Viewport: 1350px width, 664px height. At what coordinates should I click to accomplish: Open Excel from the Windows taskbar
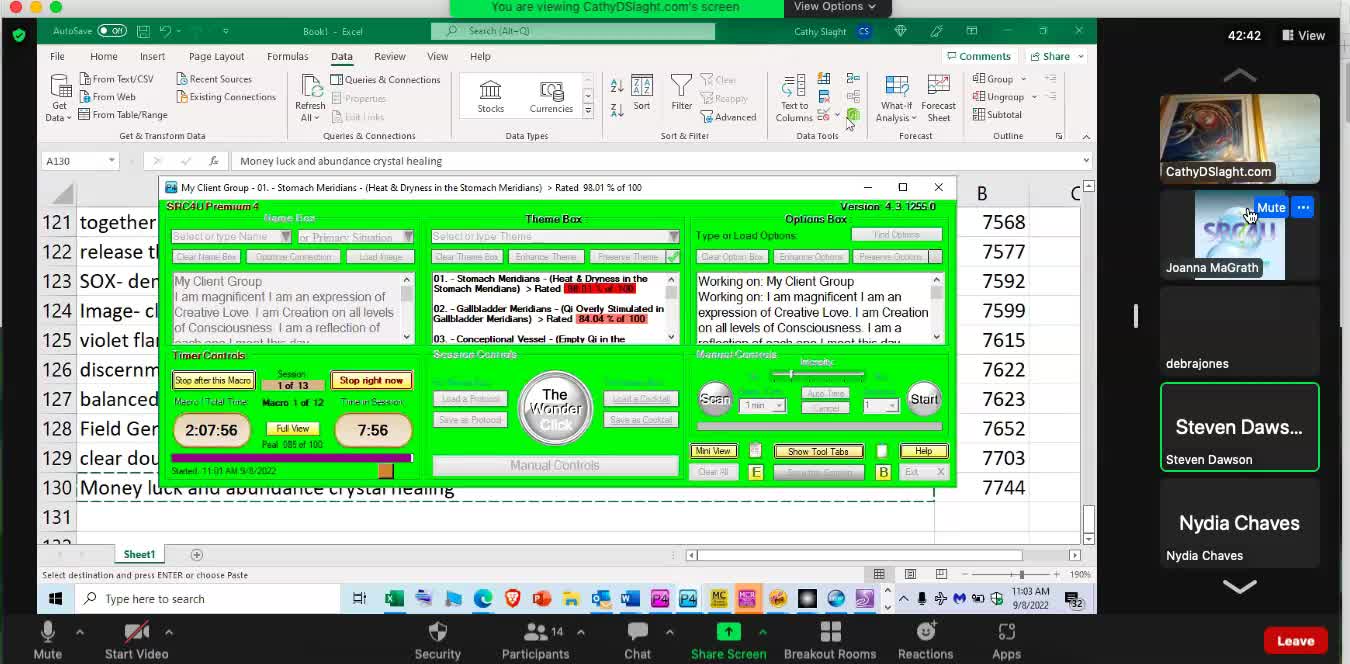point(394,598)
